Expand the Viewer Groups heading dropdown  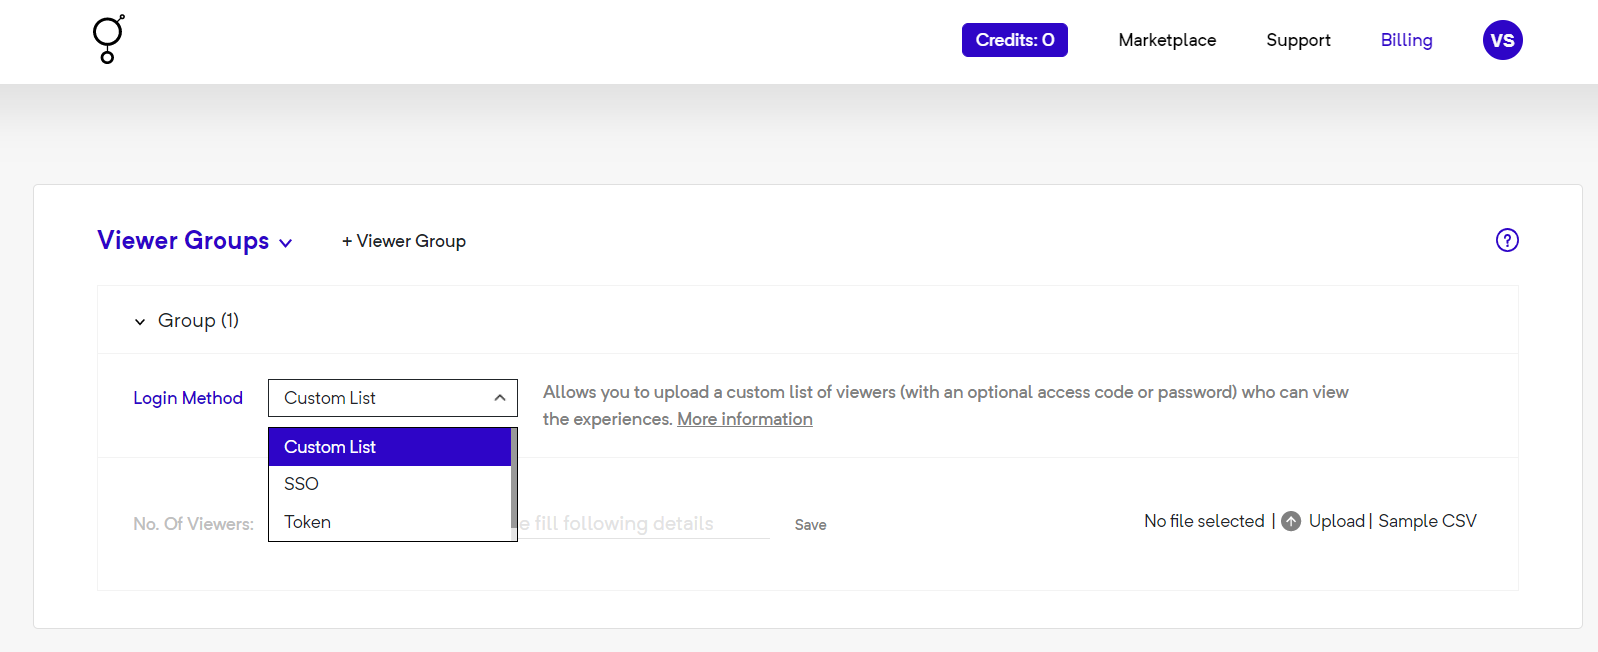pyautogui.click(x=285, y=243)
